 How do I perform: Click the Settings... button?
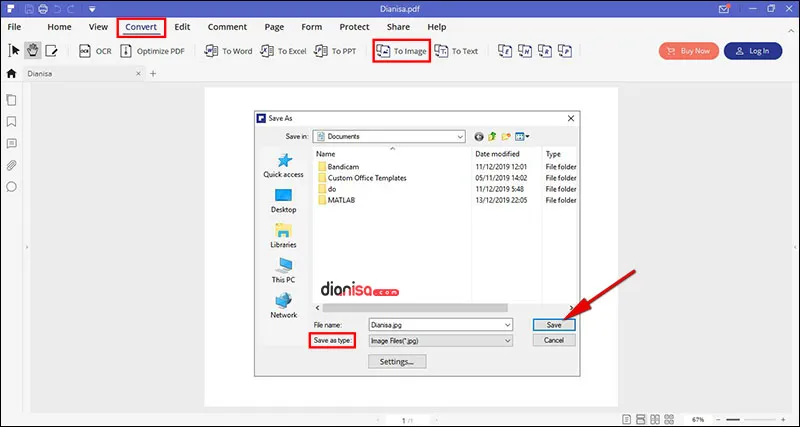click(397, 362)
